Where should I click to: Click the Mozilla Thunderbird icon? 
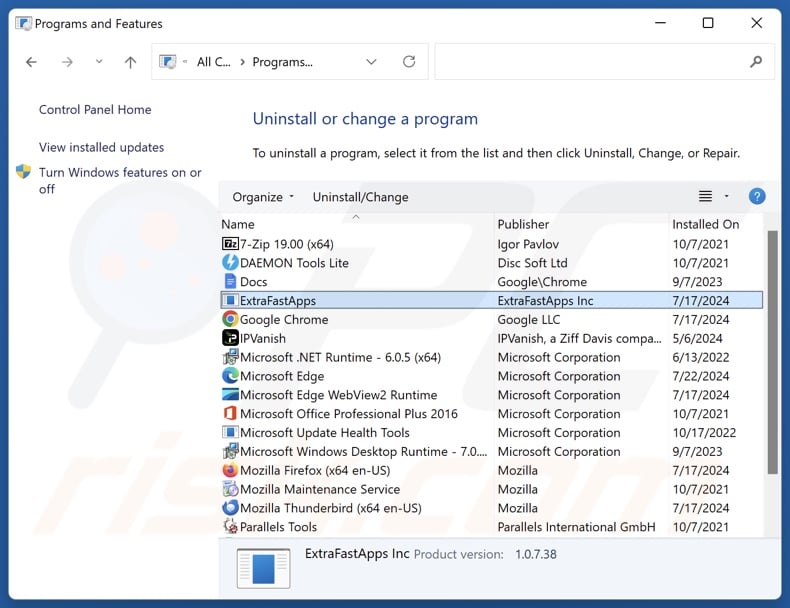230,508
